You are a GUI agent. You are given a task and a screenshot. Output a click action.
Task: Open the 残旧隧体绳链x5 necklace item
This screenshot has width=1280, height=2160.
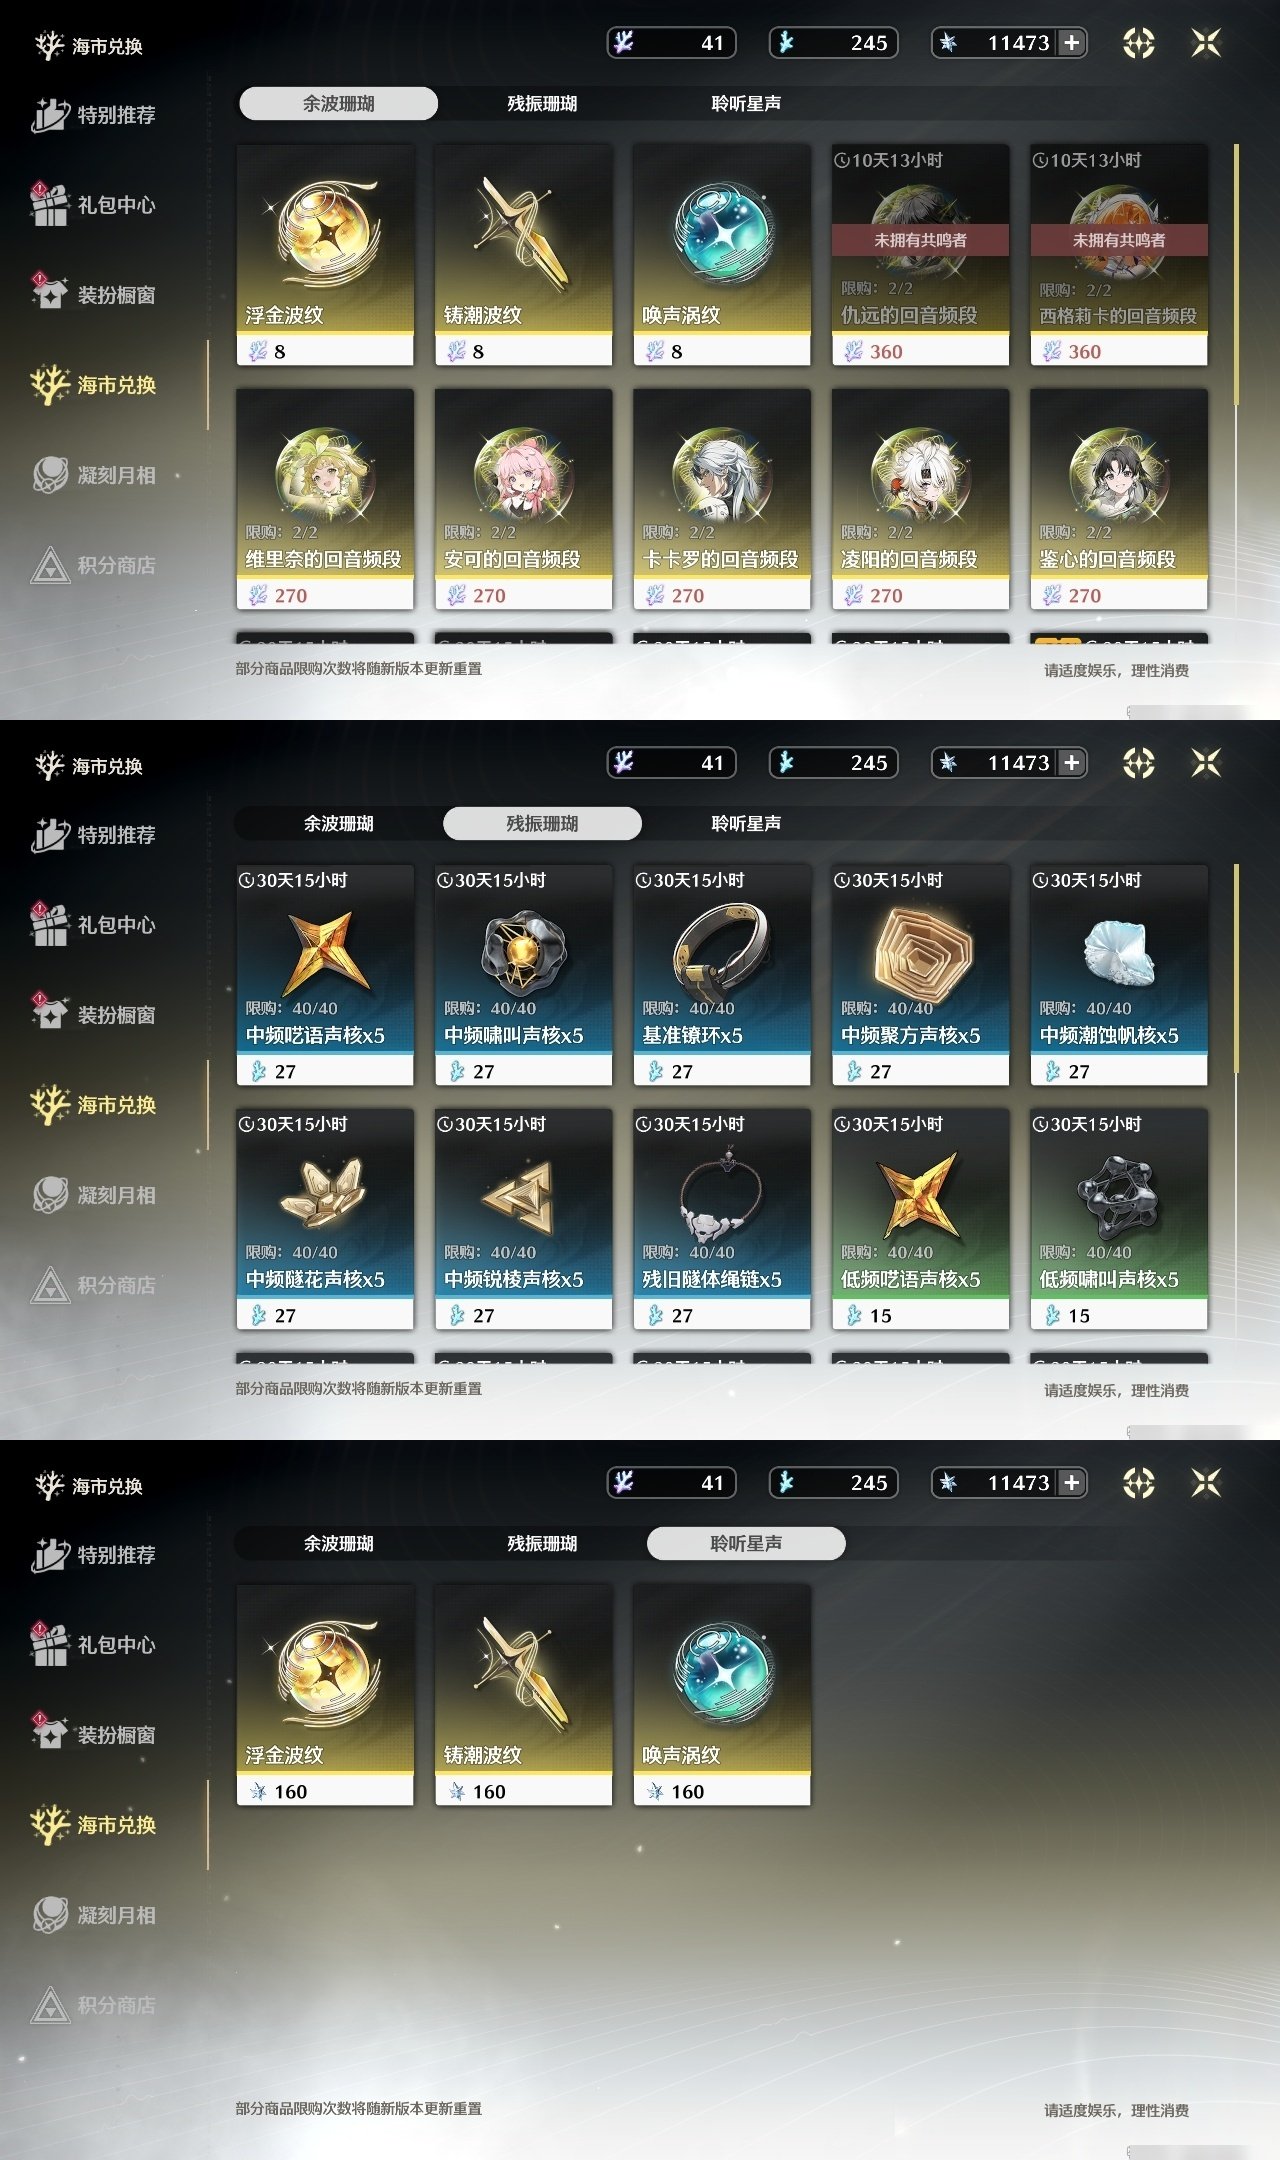pos(721,1219)
